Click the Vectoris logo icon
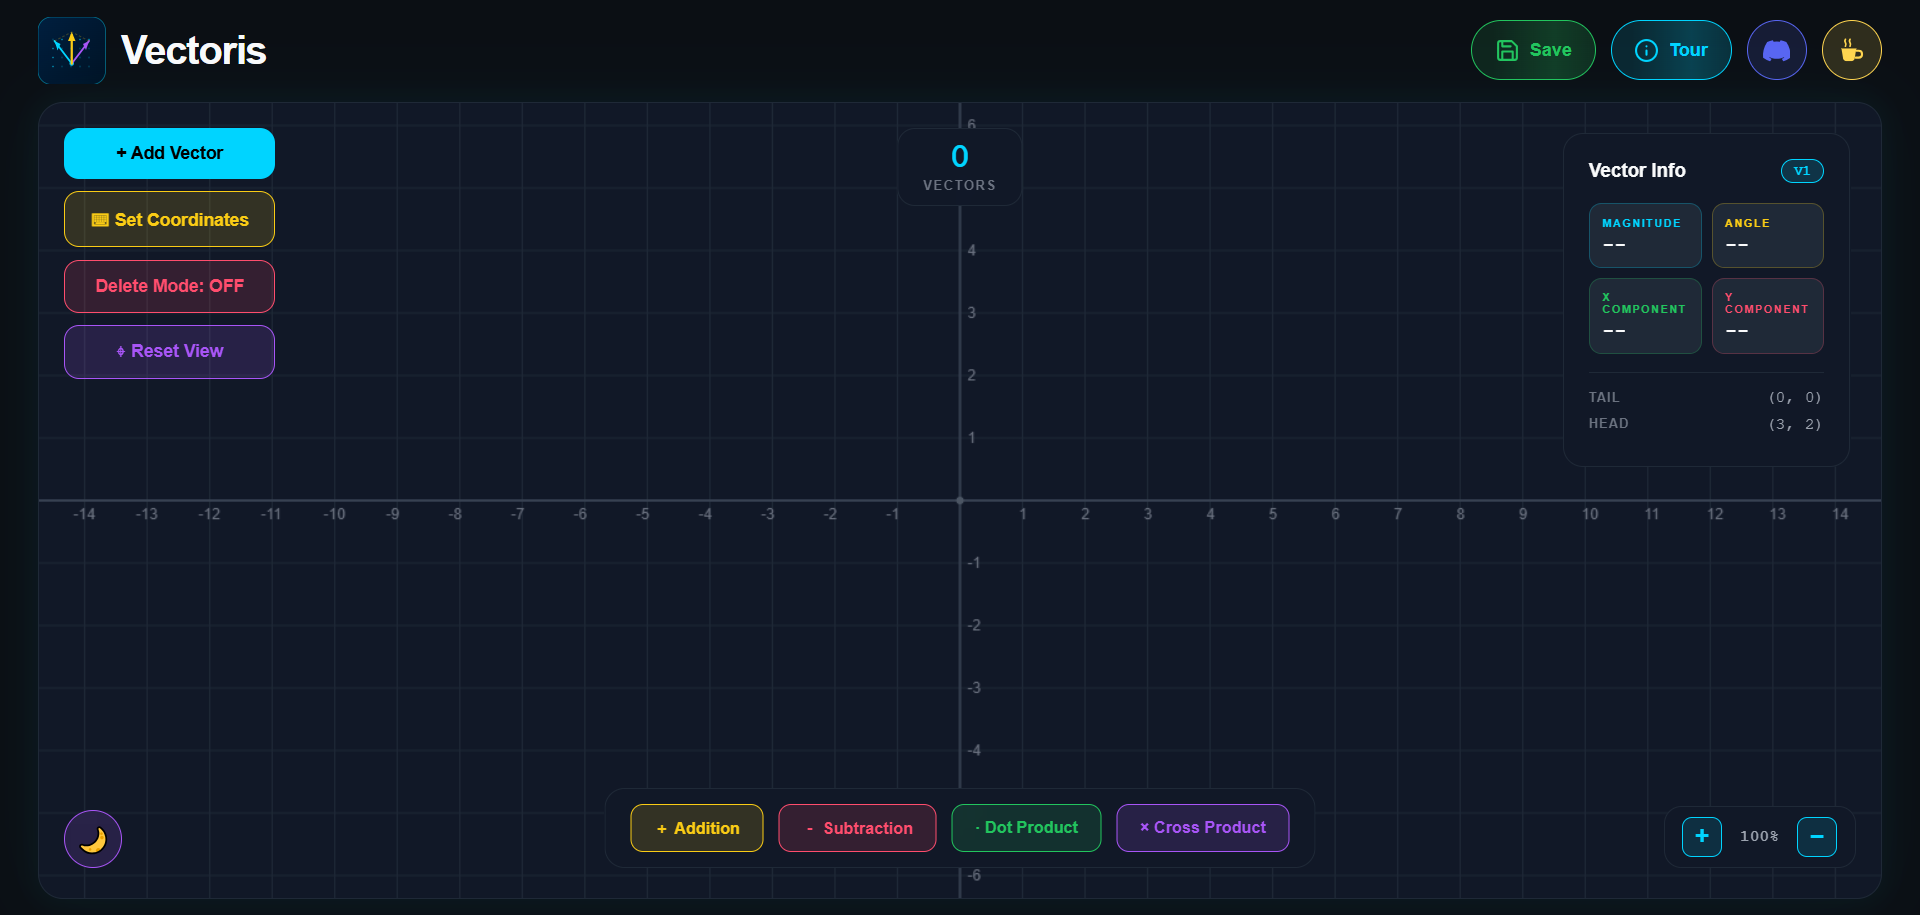 pos(72,50)
